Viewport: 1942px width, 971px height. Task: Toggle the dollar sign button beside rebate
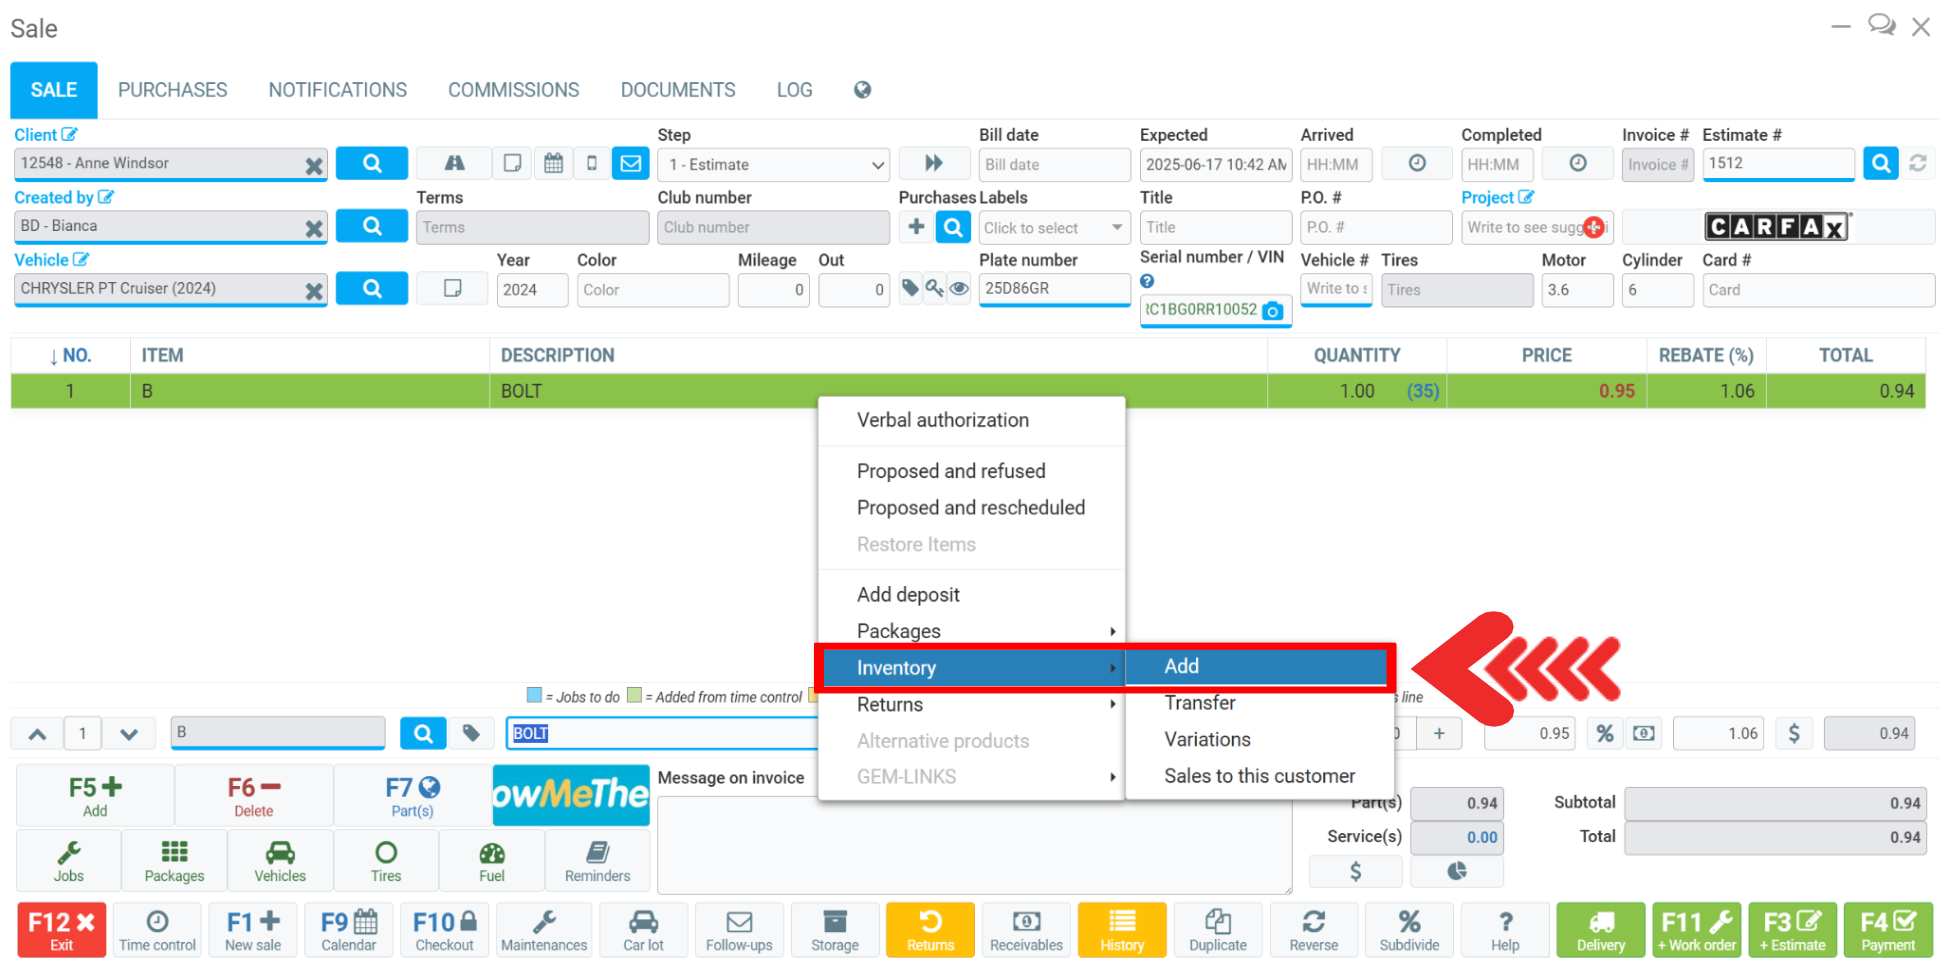1794,733
